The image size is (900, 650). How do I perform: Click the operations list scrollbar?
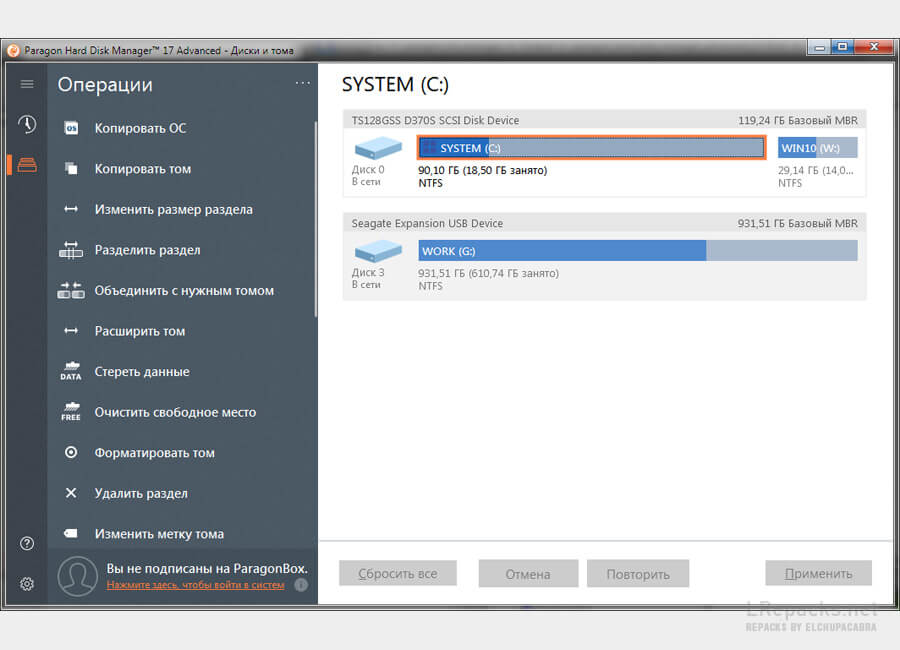click(316, 219)
